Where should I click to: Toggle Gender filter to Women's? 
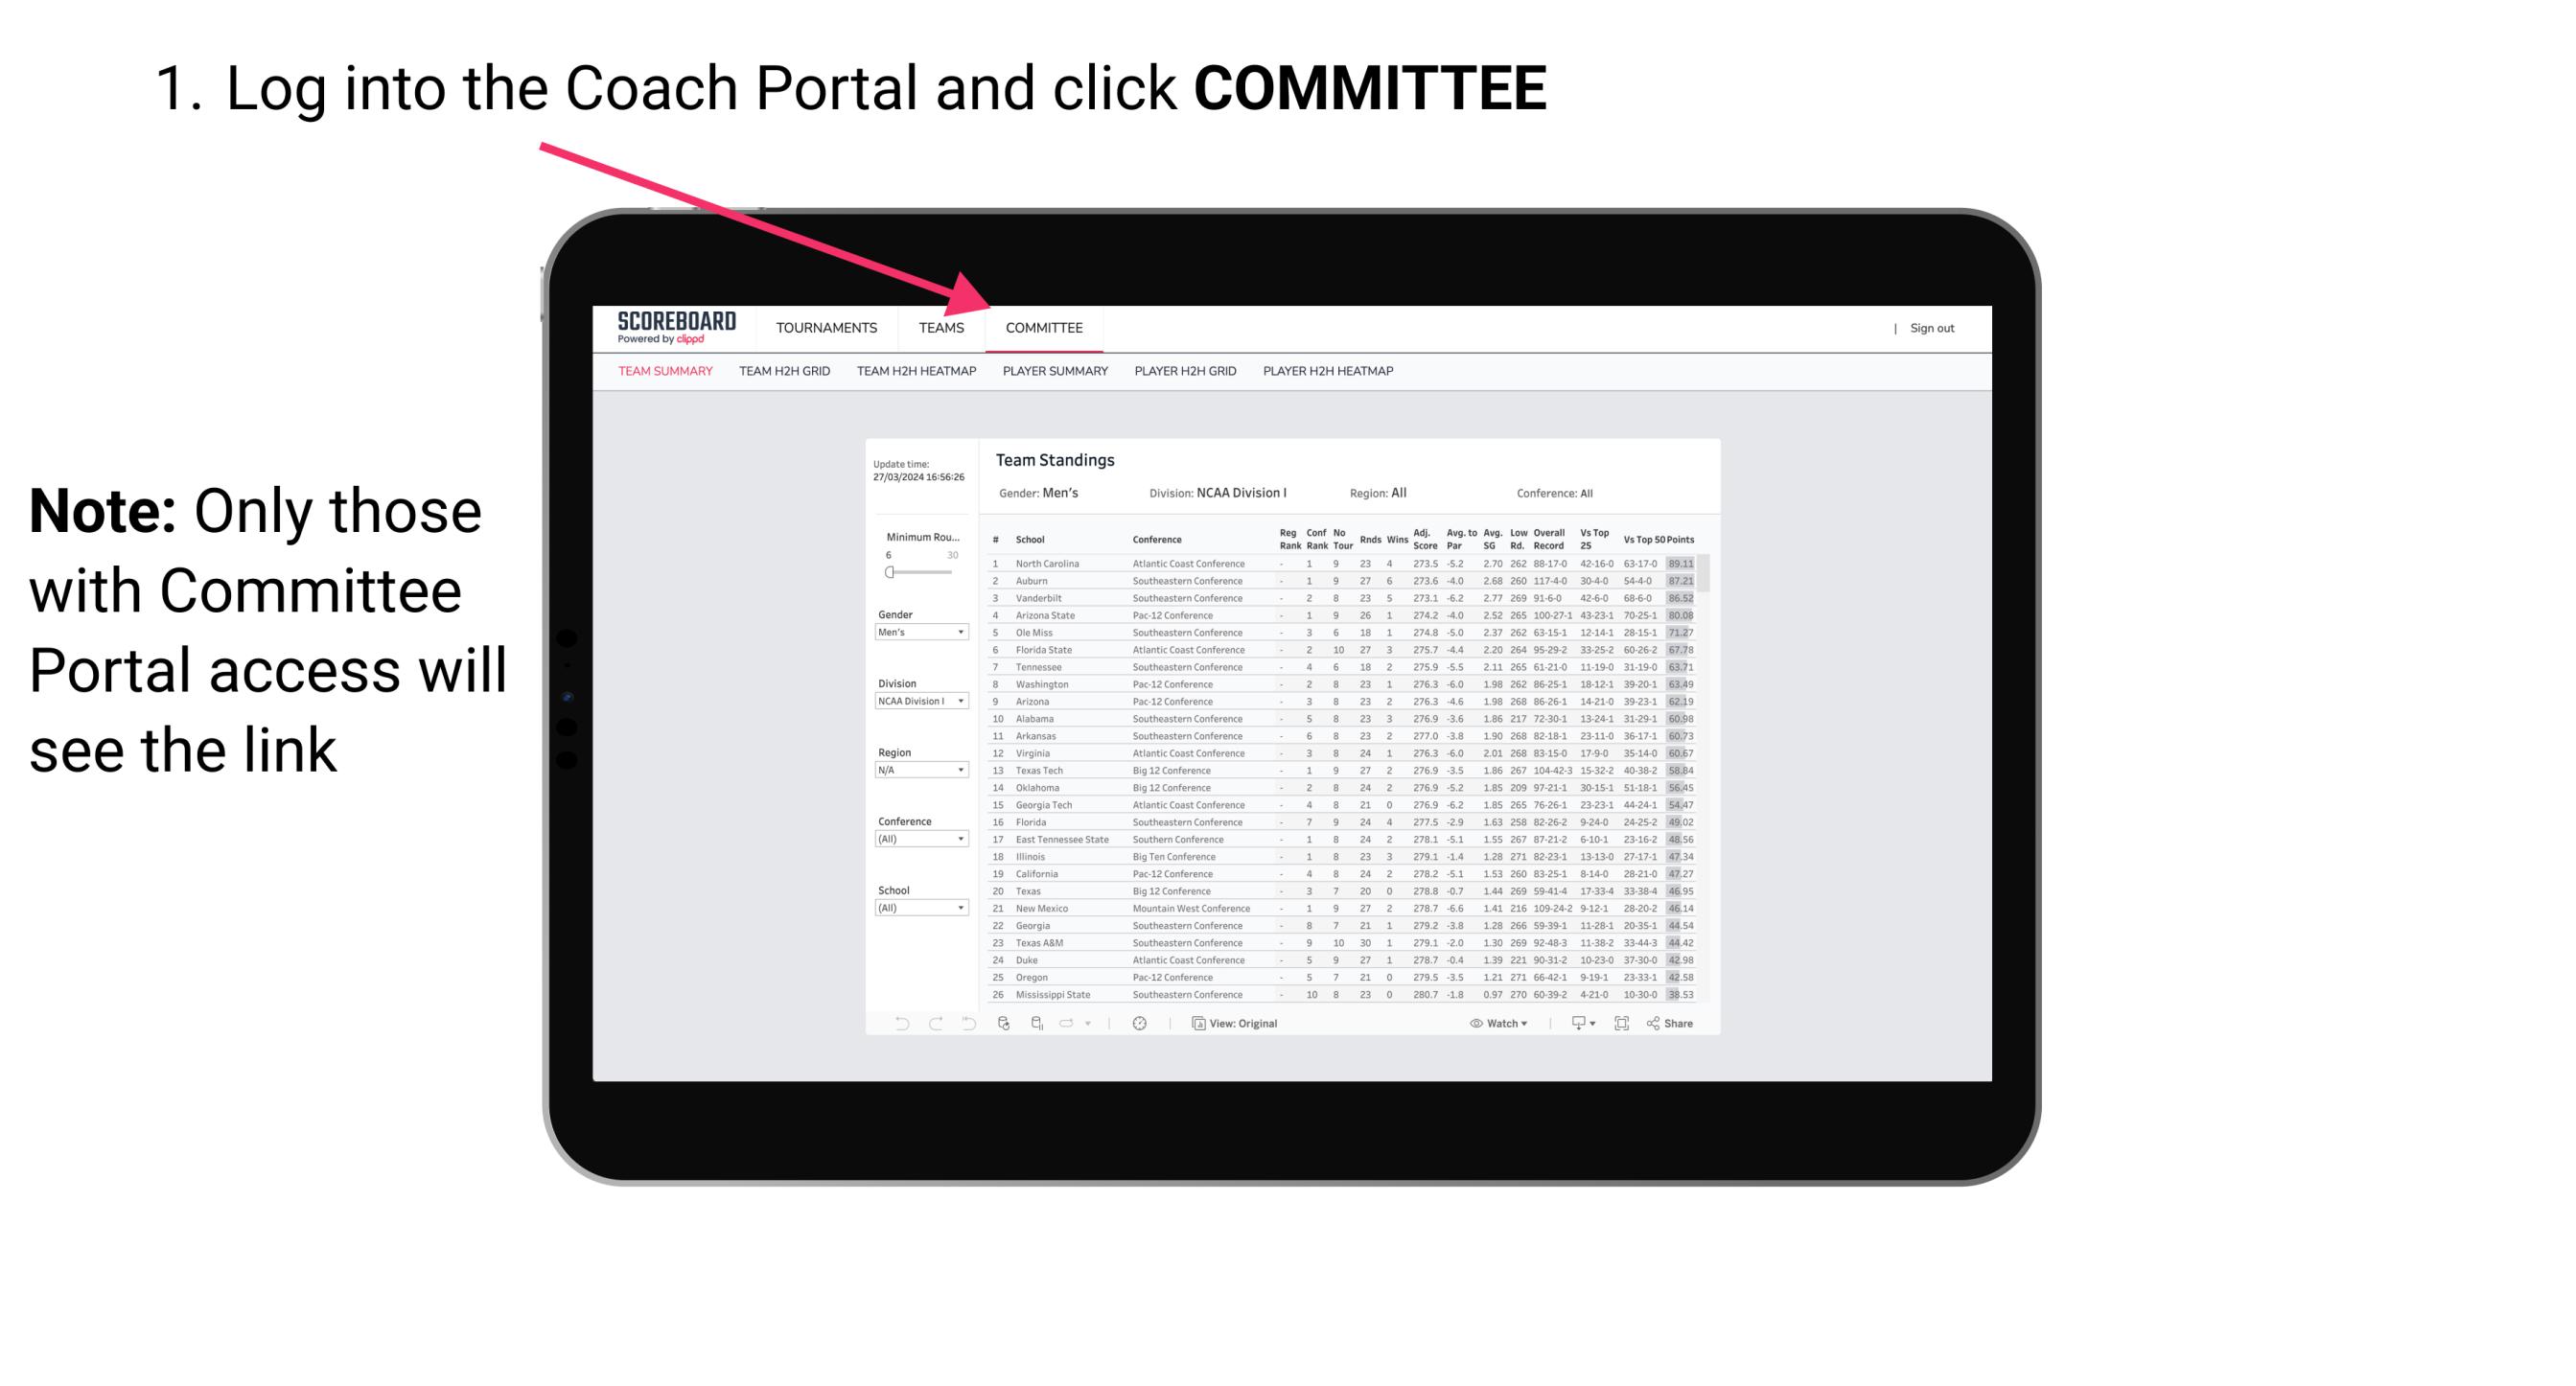pos(915,632)
